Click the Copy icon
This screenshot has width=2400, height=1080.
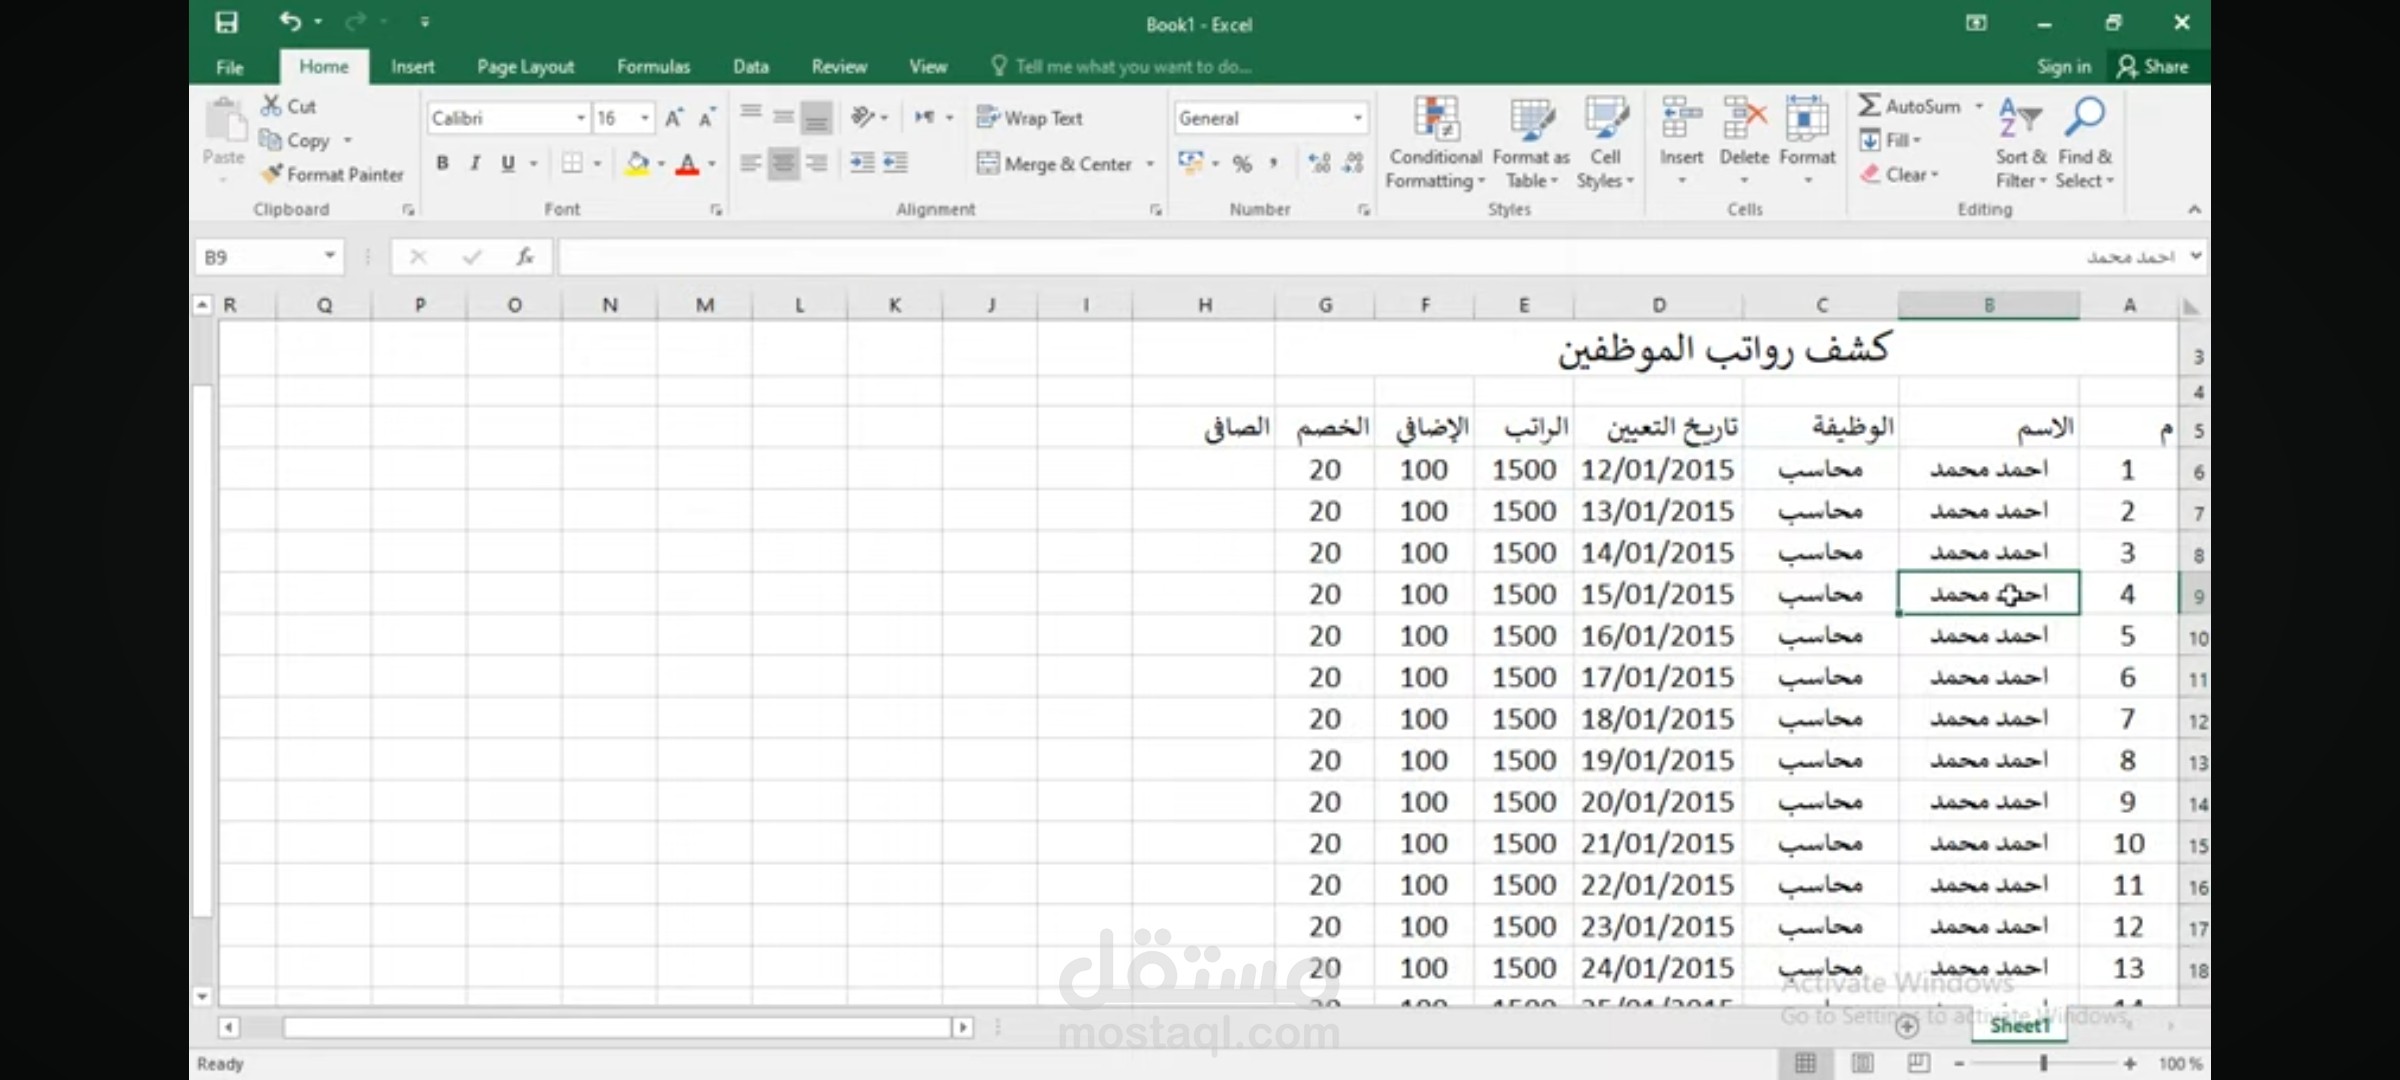(270, 140)
